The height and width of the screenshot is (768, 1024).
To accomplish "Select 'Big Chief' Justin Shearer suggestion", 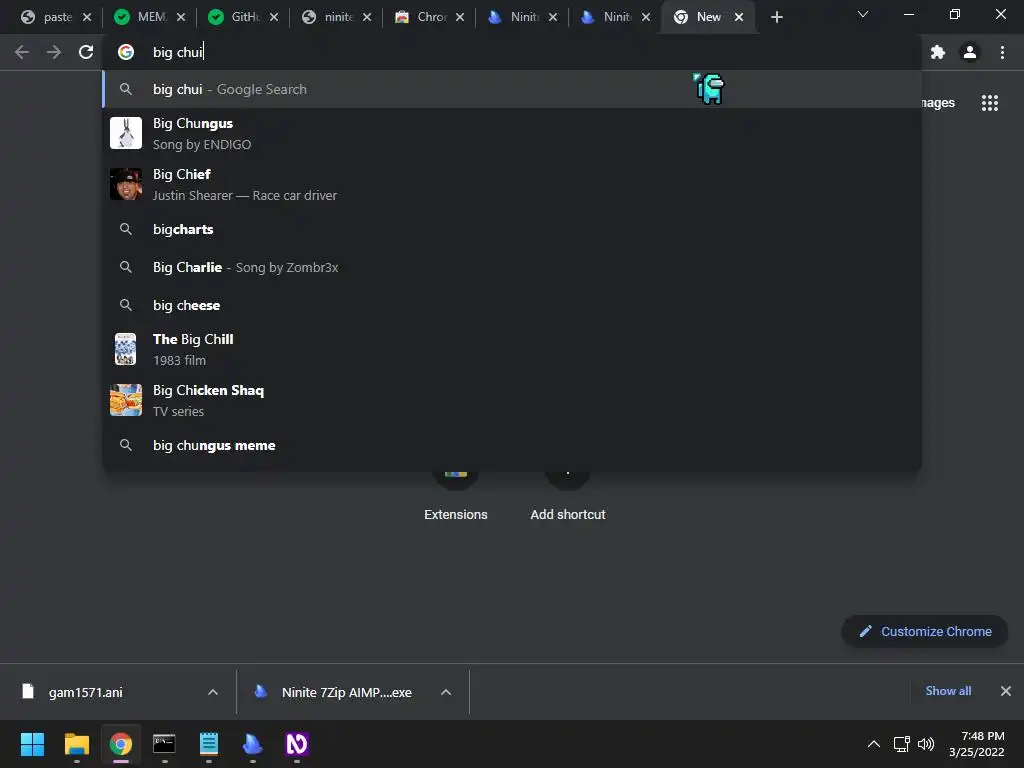I will pos(512,184).
